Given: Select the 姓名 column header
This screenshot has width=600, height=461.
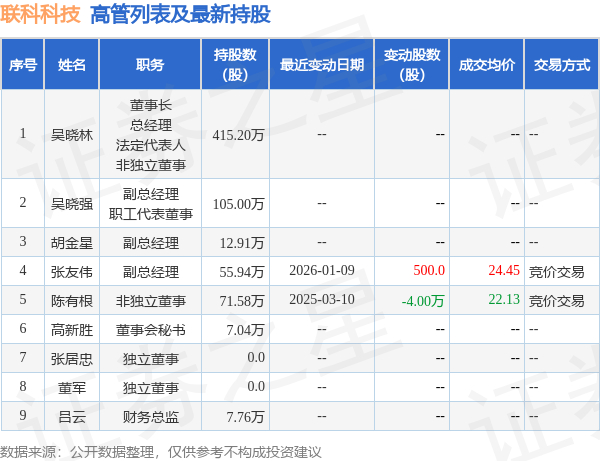Looking at the screenshot, I should pyautogui.click(x=72, y=65).
